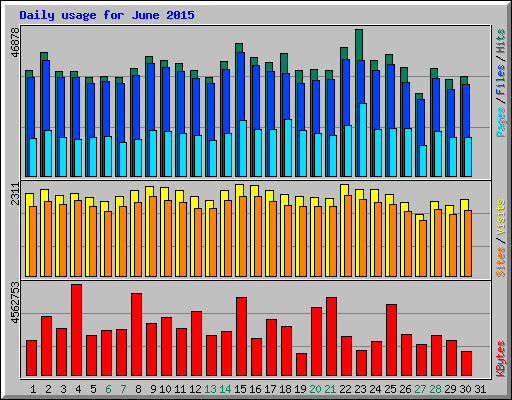The width and height of the screenshot is (512, 400).
Task: Click the orange 'Sites' legend label
Action: click(501, 262)
